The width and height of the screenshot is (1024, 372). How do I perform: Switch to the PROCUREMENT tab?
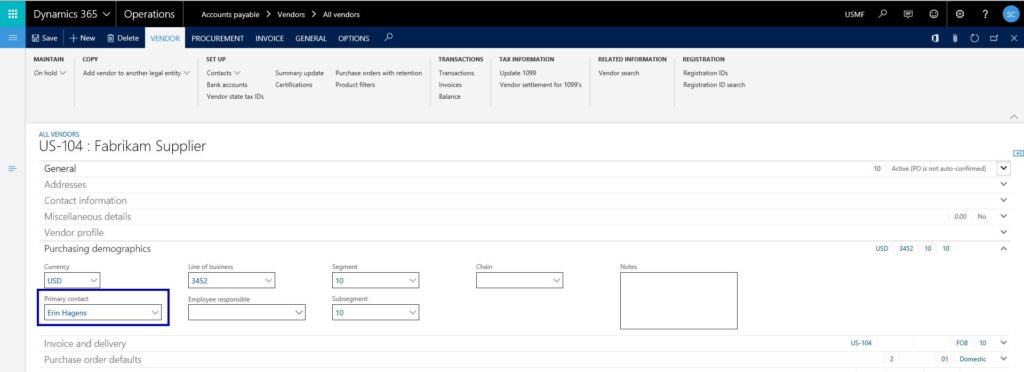pyautogui.click(x=217, y=39)
